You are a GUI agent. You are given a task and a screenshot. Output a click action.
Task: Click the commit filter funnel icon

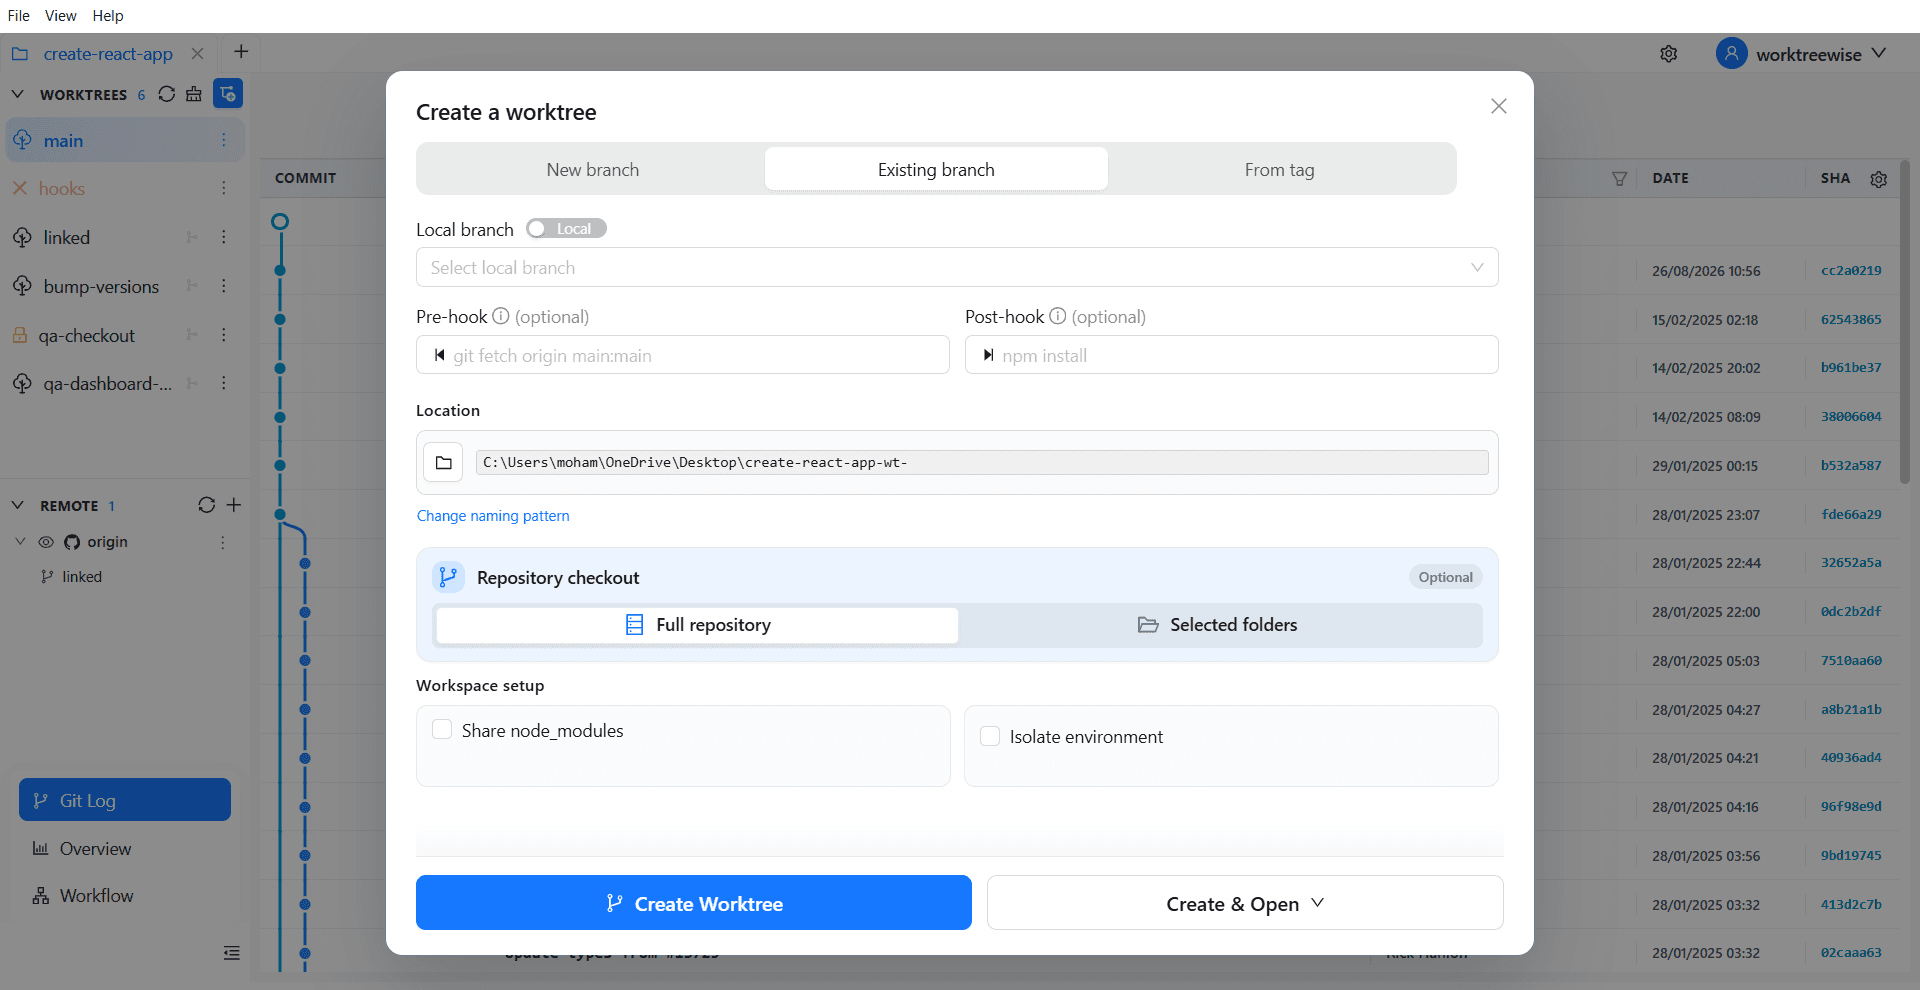pos(1619,178)
